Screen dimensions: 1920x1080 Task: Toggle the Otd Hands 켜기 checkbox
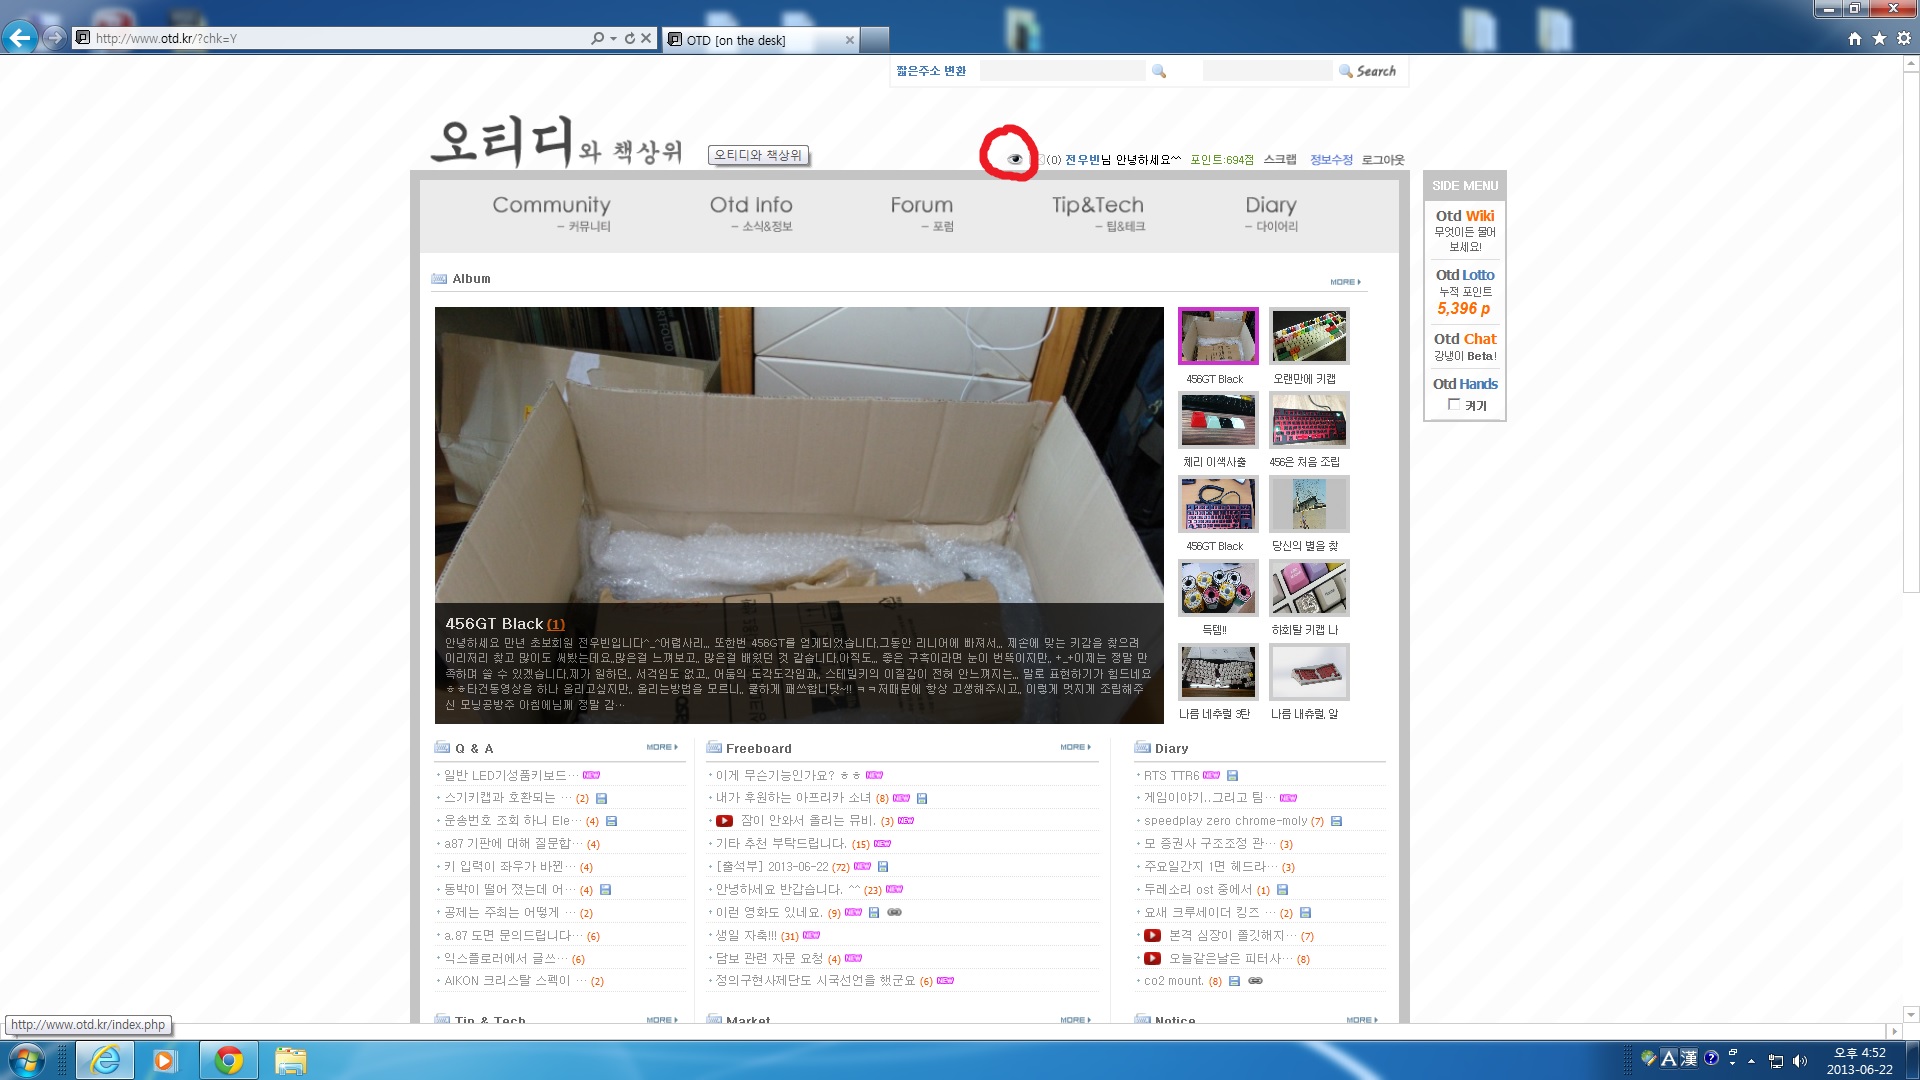(1454, 405)
